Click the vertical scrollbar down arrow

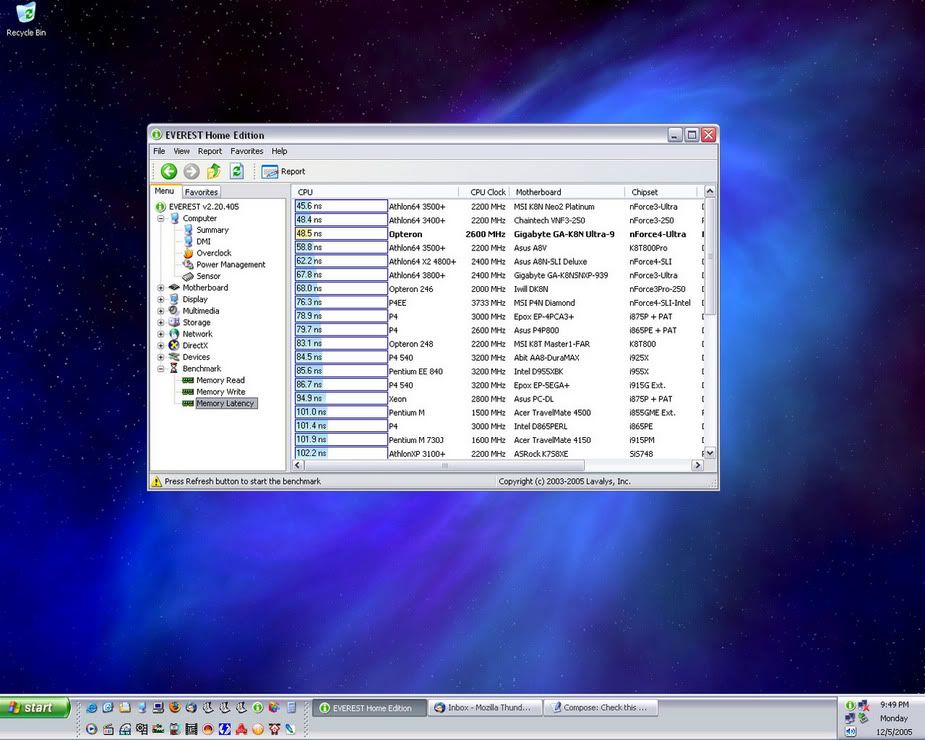click(710, 453)
